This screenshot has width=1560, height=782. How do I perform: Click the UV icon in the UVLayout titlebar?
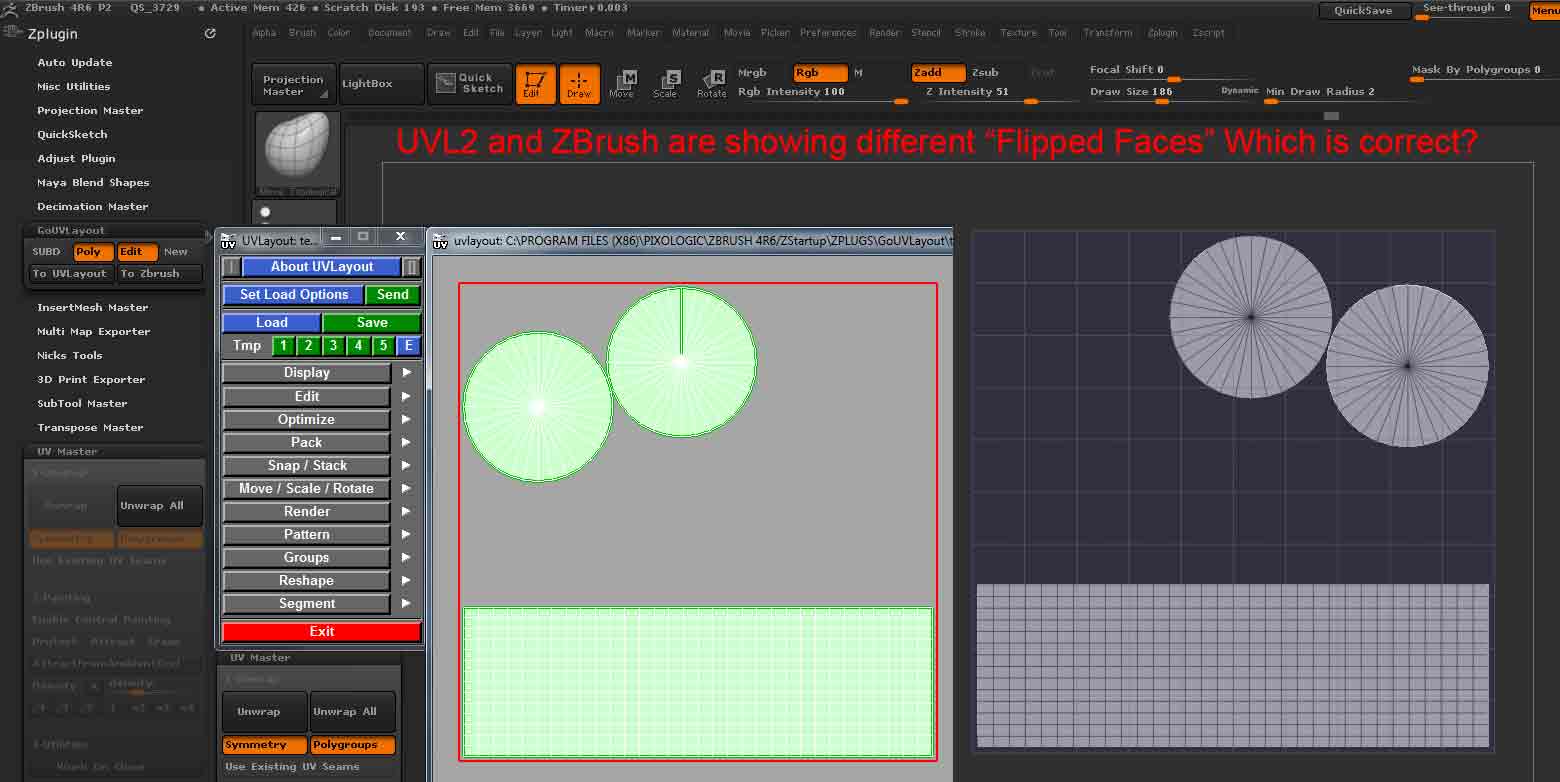[x=228, y=238]
